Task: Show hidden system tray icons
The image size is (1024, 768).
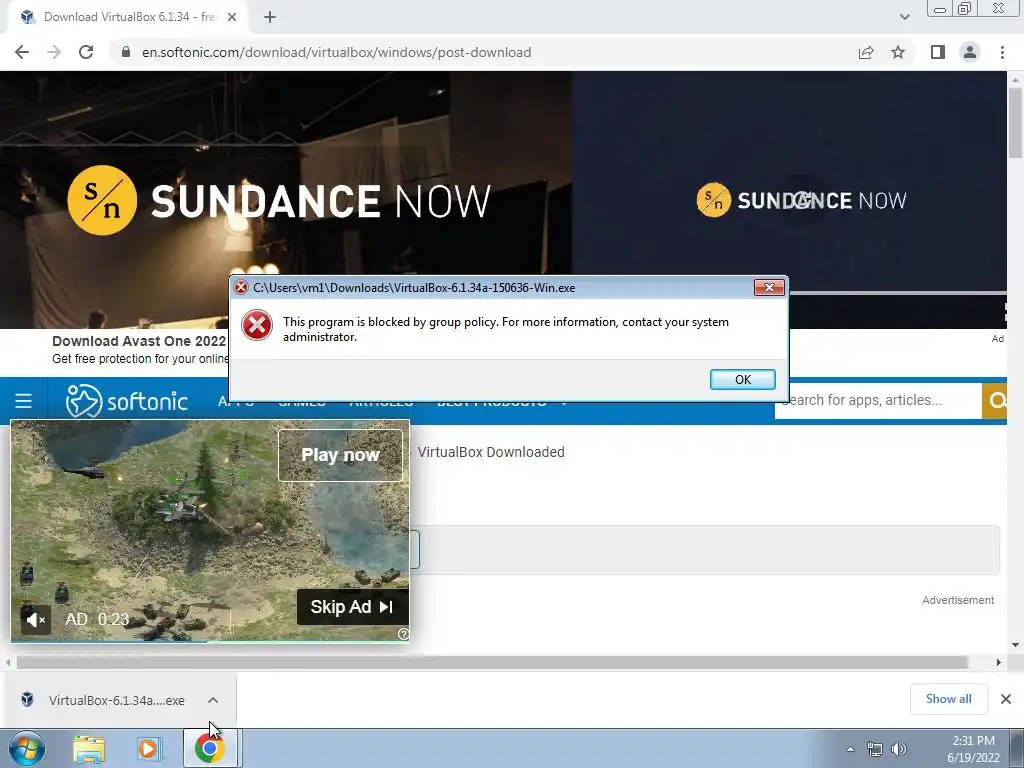Action: pos(850,749)
